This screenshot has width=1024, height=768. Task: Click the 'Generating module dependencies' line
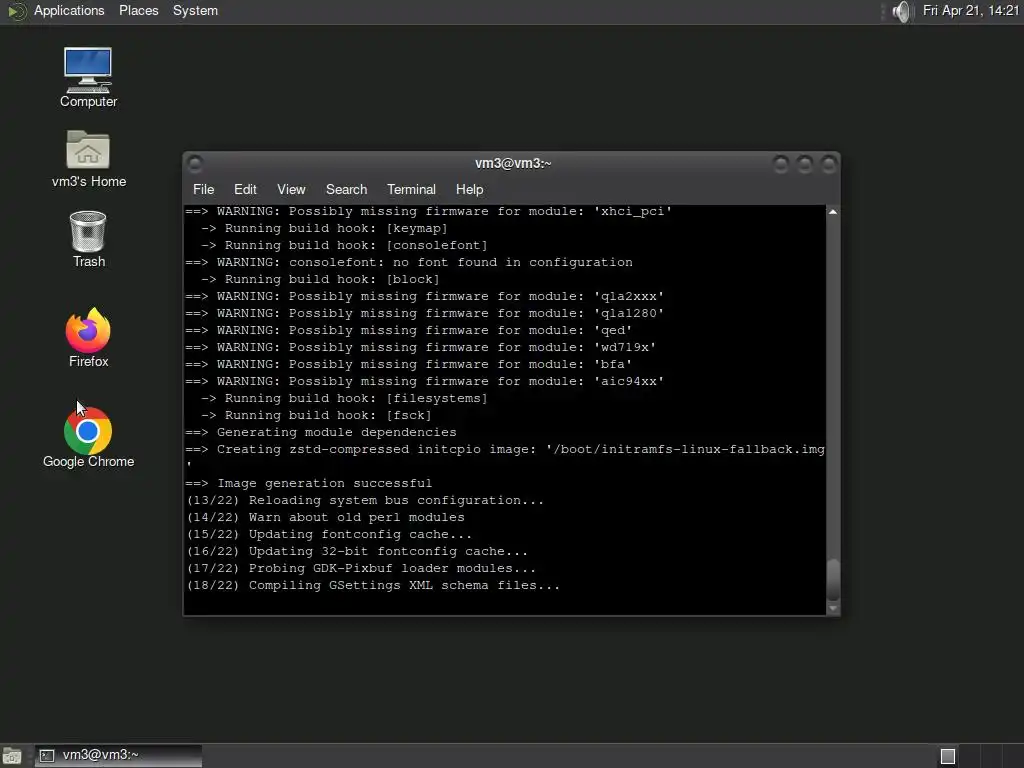point(321,432)
